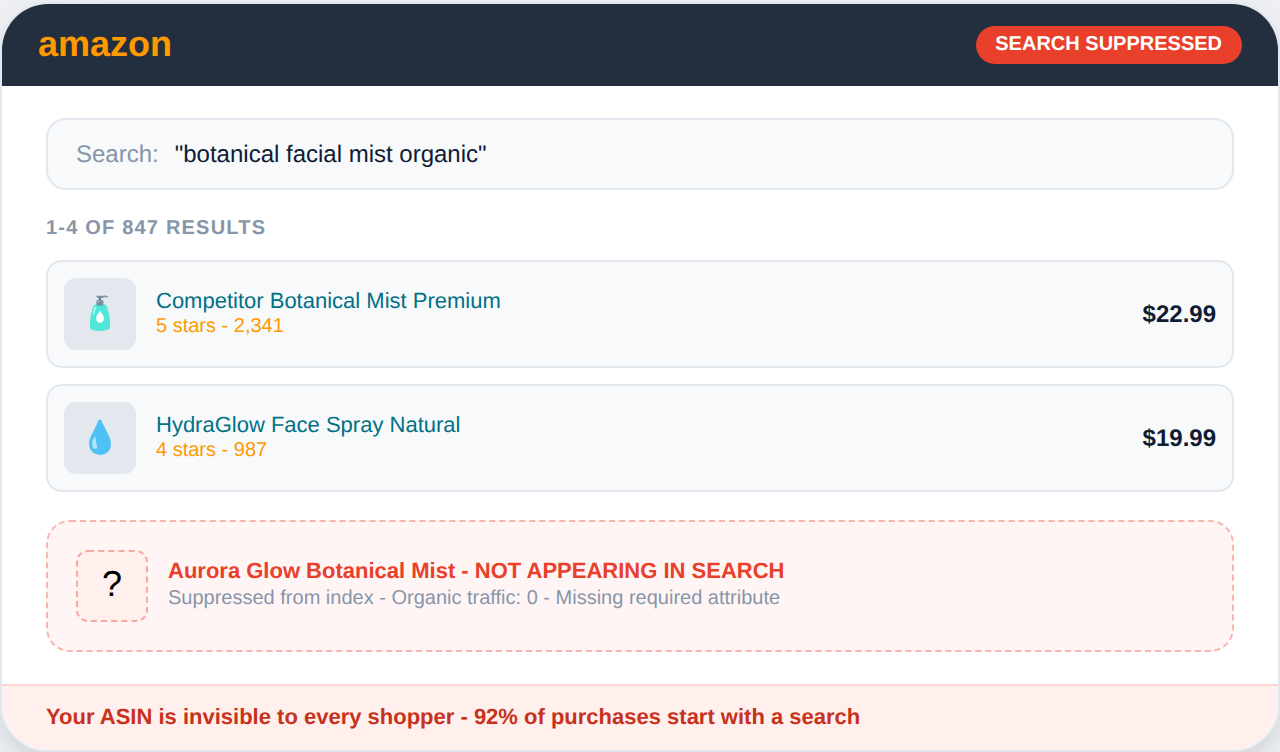Click the 5 stars - 2,341 rating
Screen dimensions: 1280x752
coord(219,326)
